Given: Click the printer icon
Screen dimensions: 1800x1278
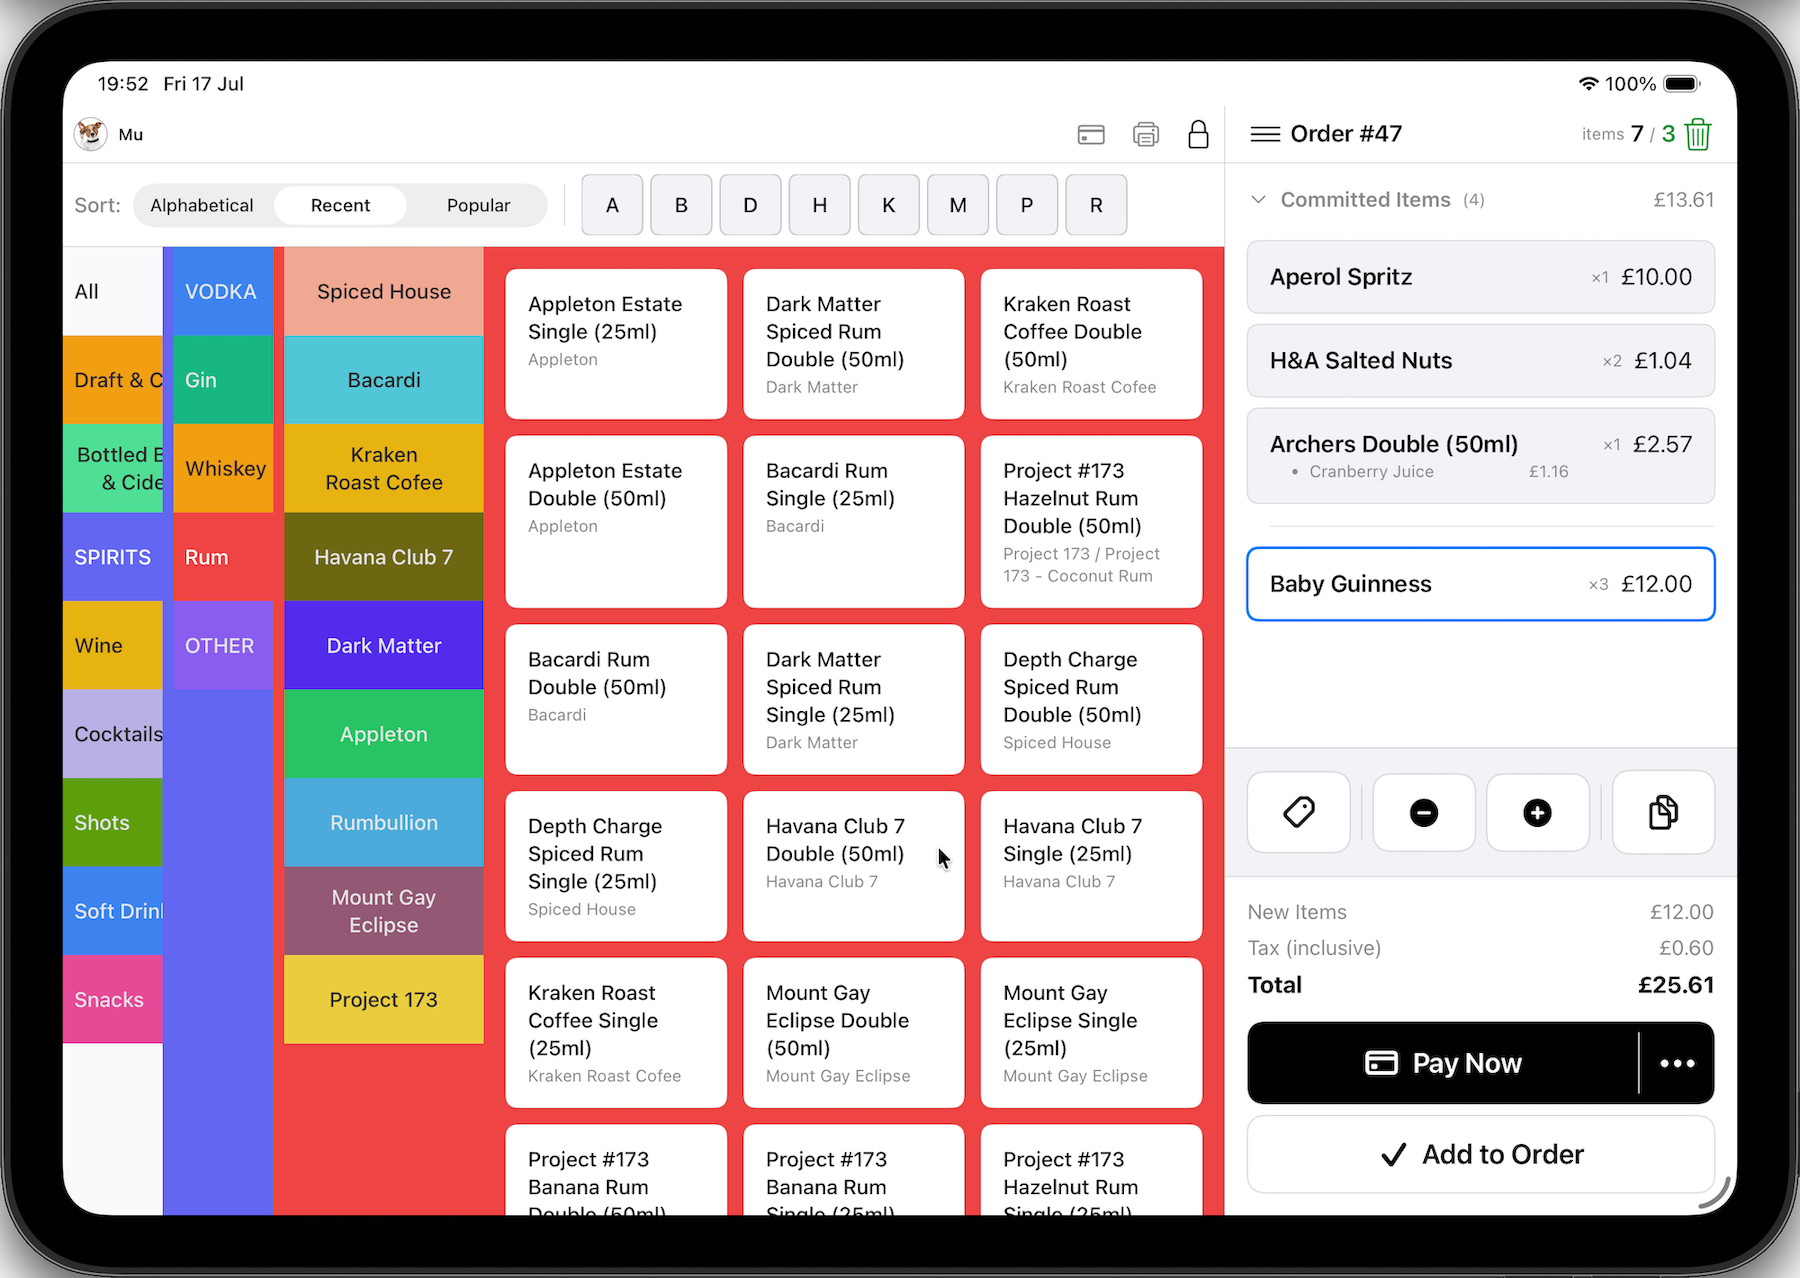Looking at the screenshot, I should [x=1146, y=135].
